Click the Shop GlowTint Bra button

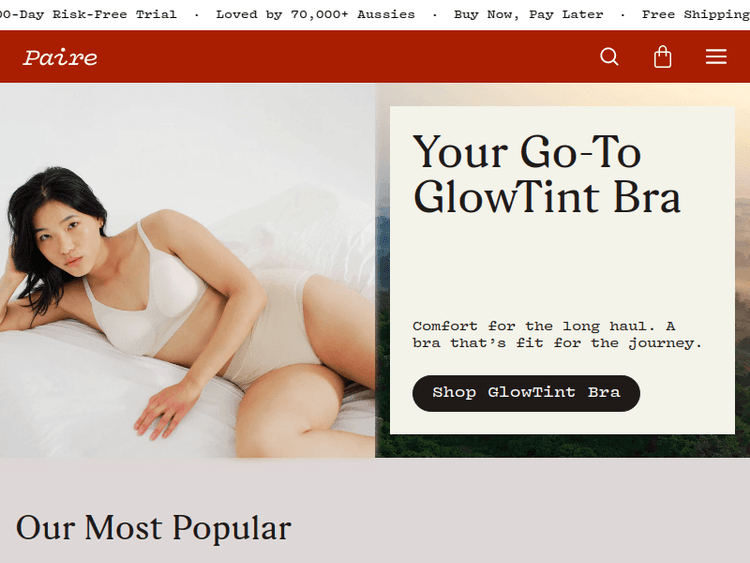point(526,393)
